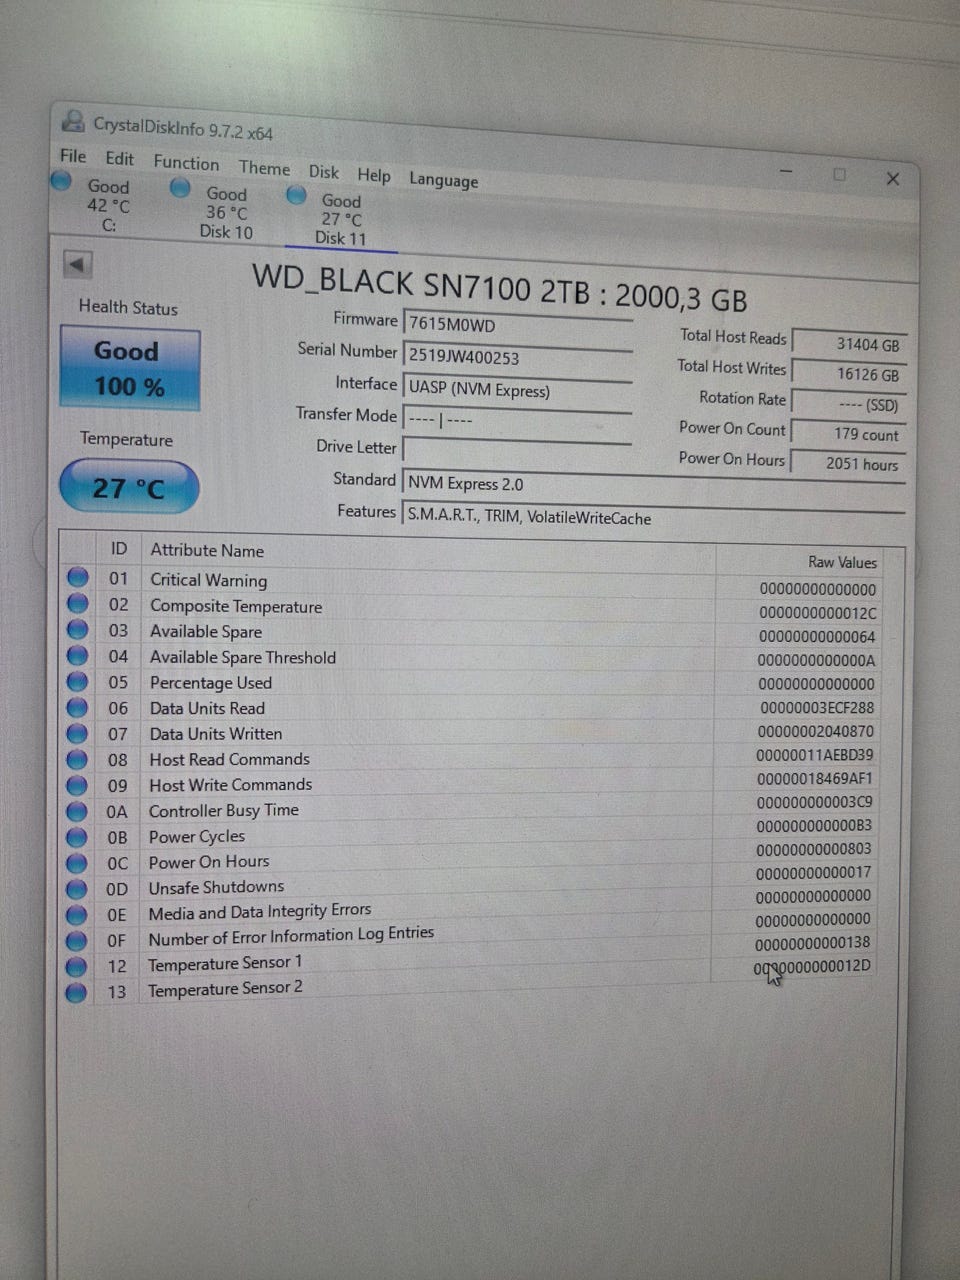Click the status icon of Controller Busy Time row
960x1280 pixels.
(x=77, y=811)
